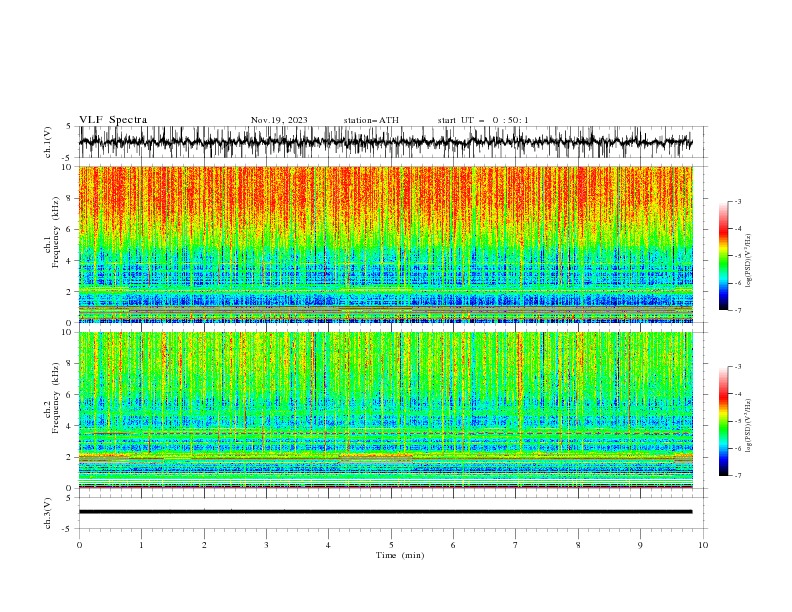The height and width of the screenshot is (612, 792).
Task: Click the ch.2 color bar 'log(PSD)(V²/Hz)' label
Action: click(x=749, y=425)
